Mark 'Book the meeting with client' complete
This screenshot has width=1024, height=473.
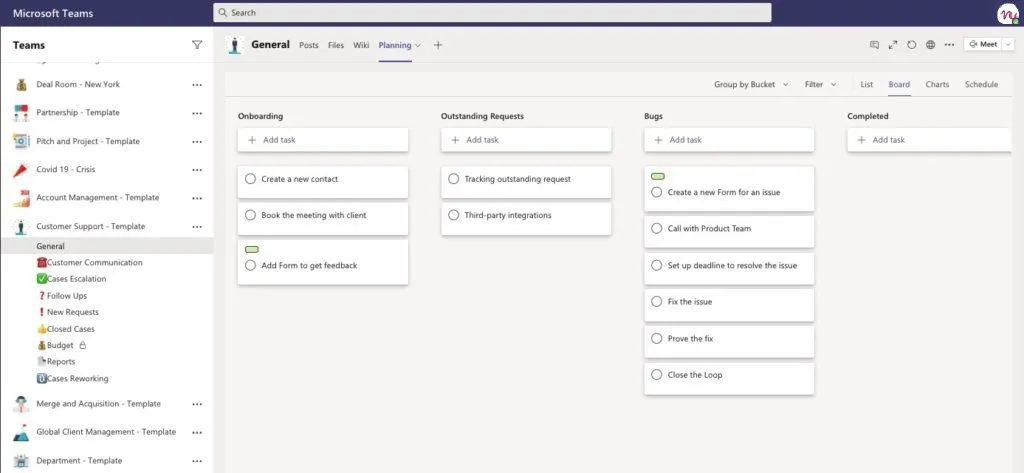250,215
